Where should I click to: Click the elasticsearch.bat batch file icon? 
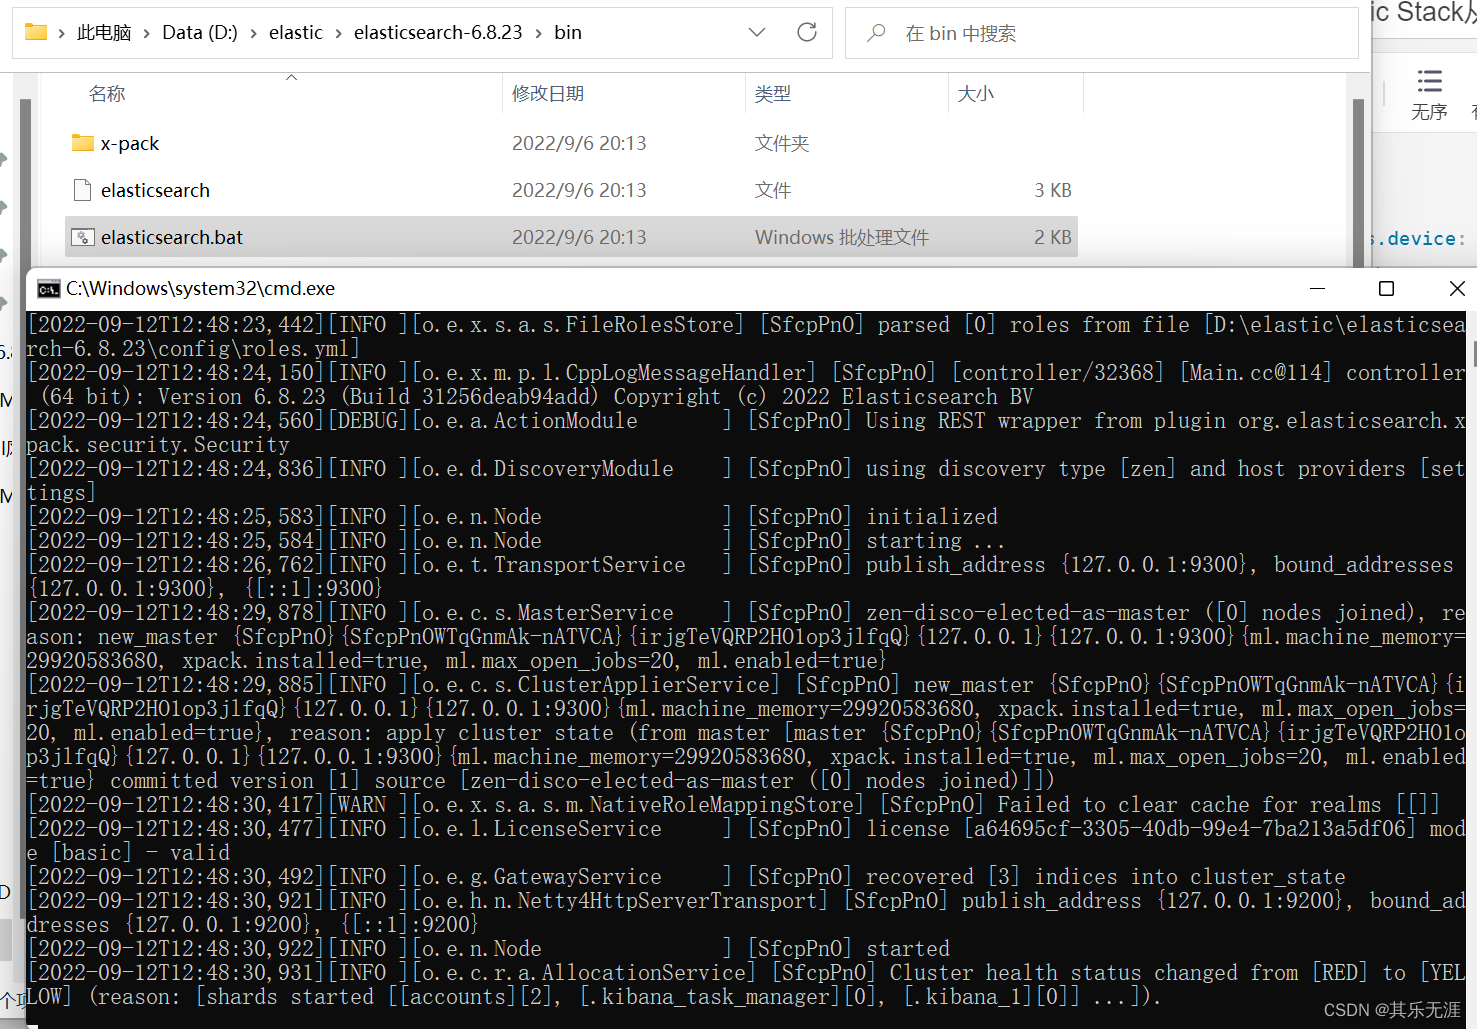tap(83, 237)
